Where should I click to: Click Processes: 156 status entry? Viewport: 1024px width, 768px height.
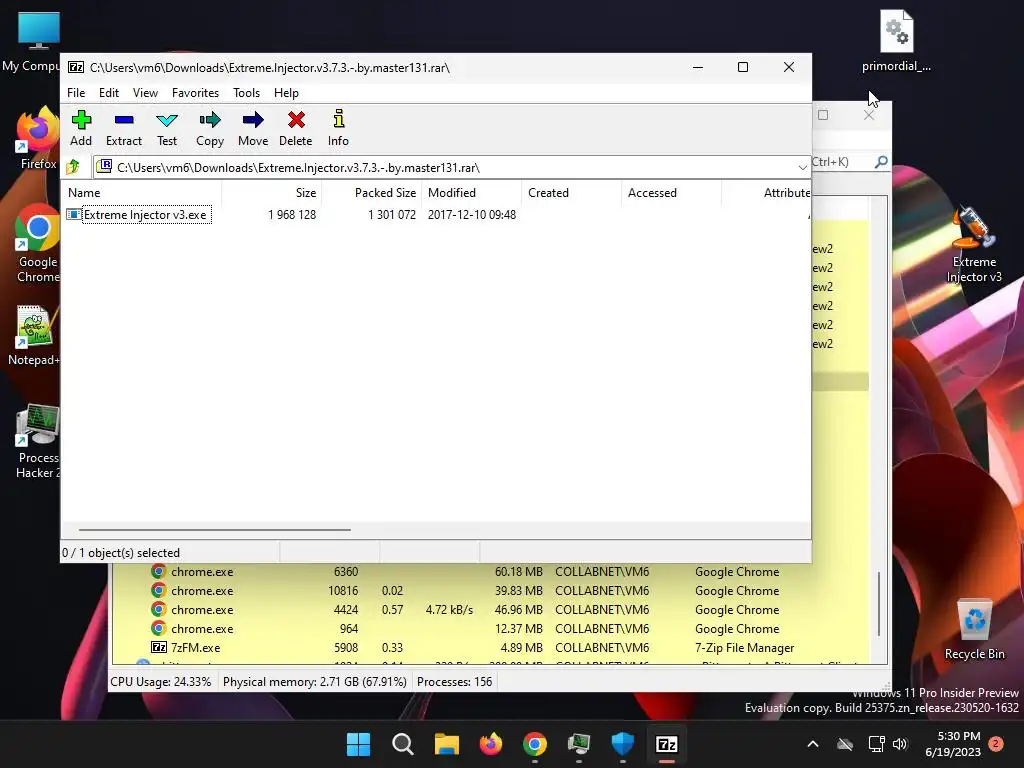[x=455, y=682]
